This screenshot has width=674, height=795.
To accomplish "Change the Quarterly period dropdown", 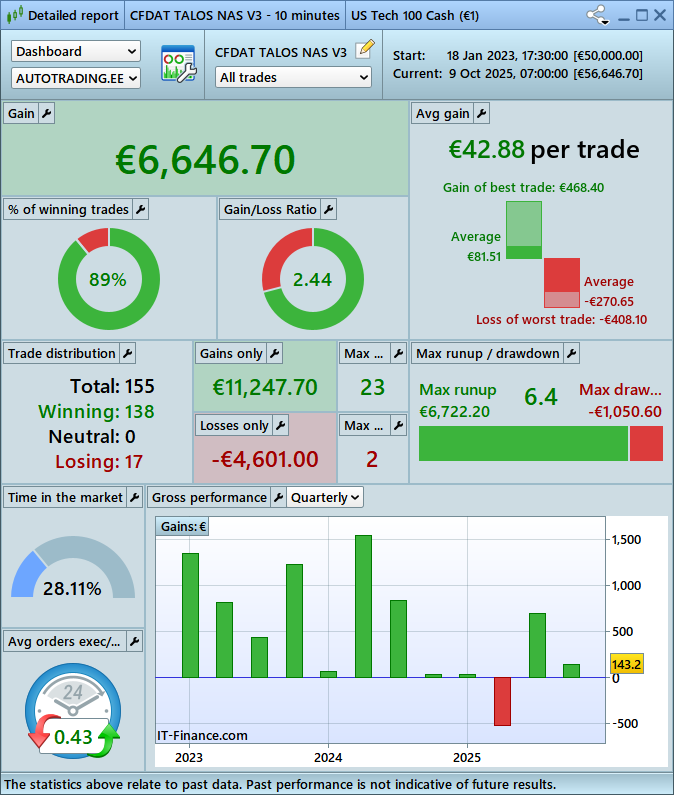I will click(325, 497).
